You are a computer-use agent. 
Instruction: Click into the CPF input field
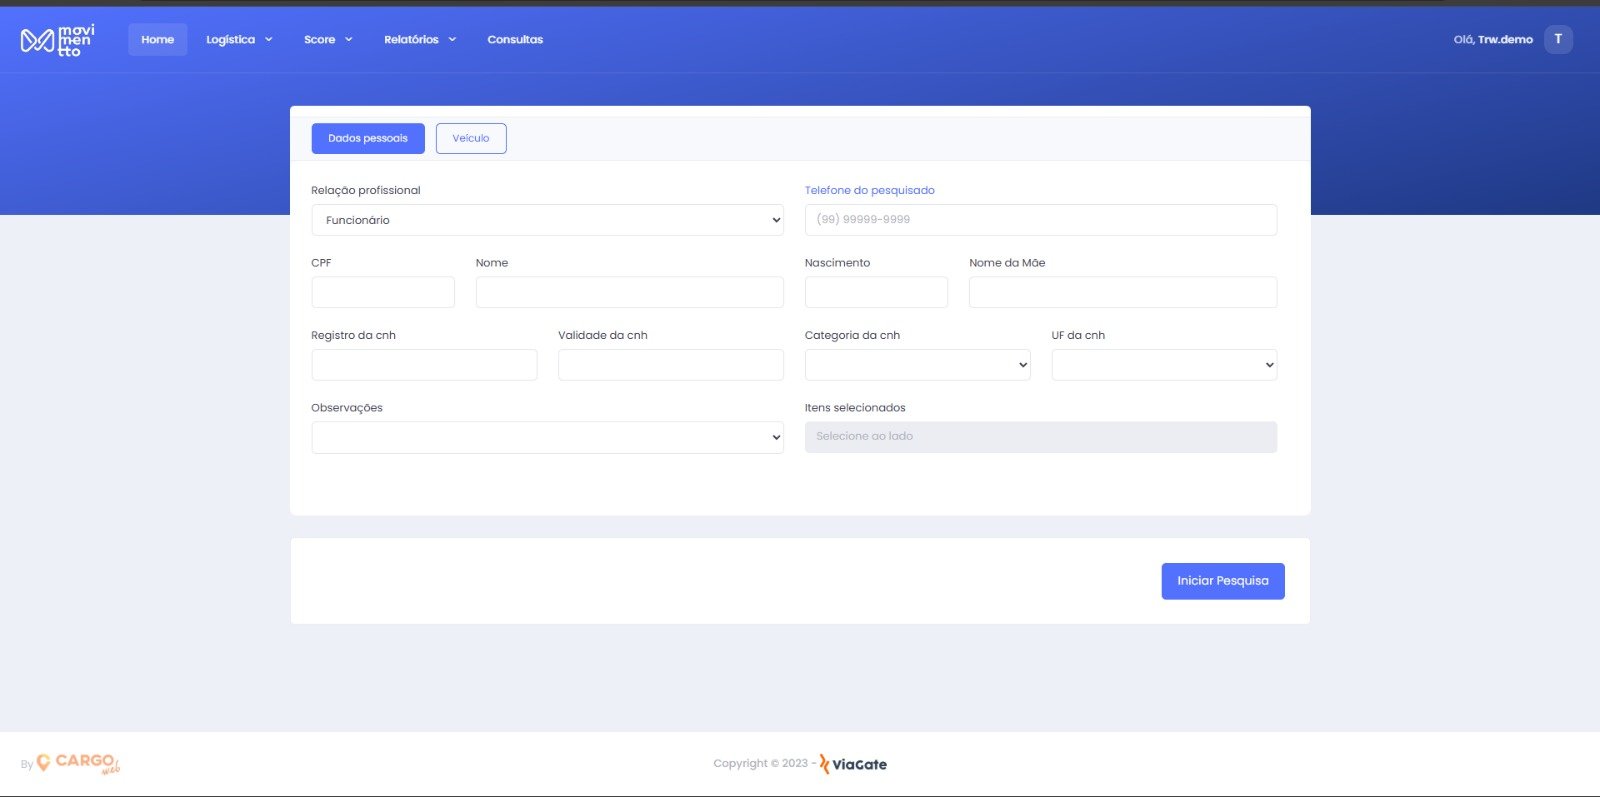tap(383, 292)
